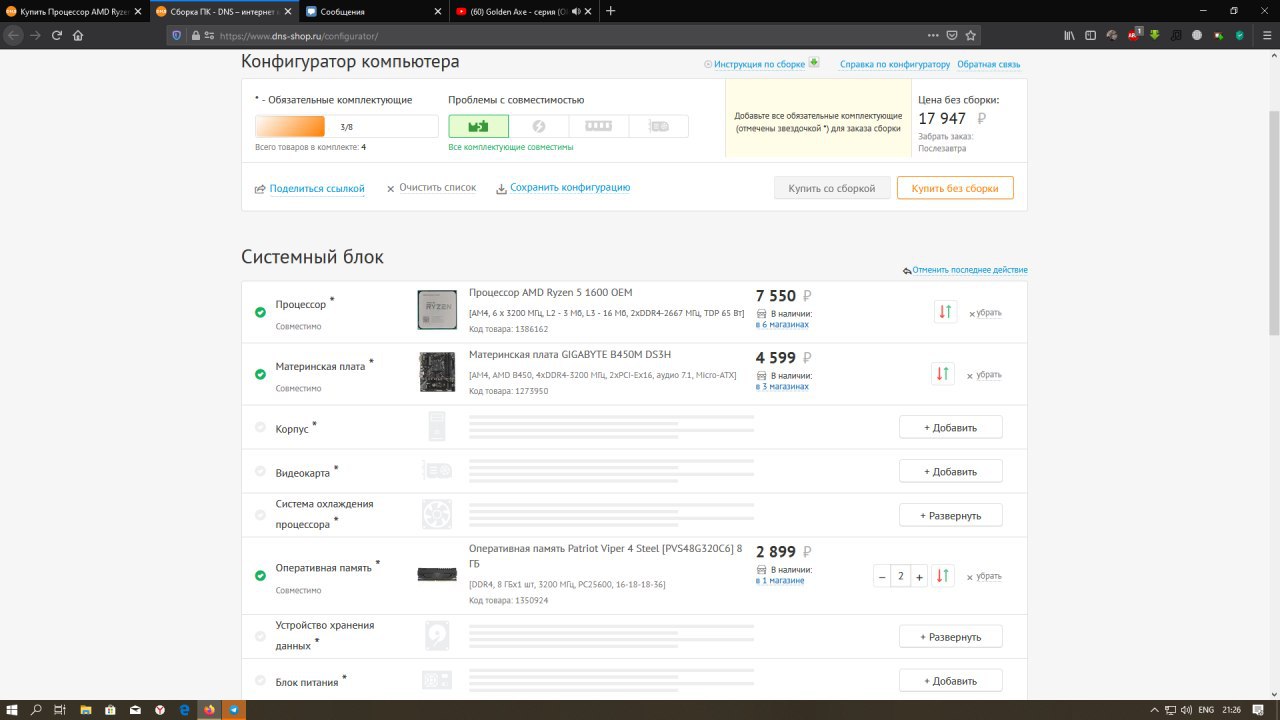Open the red ad blocker extension
The width and height of the screenshot is (1280, 720).
pos(1134,35)
